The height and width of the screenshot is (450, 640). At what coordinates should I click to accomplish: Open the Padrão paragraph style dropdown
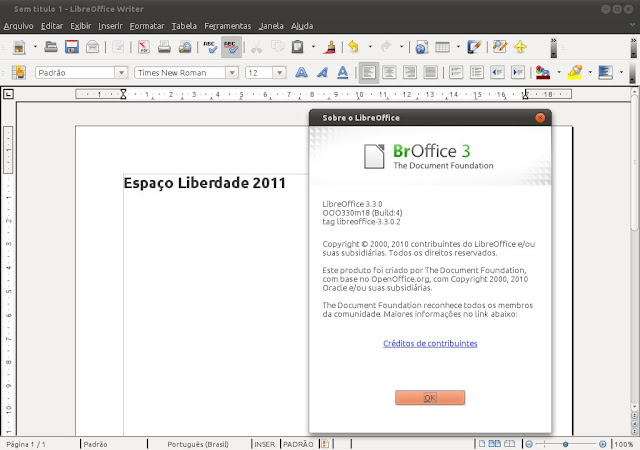point(121,73)
